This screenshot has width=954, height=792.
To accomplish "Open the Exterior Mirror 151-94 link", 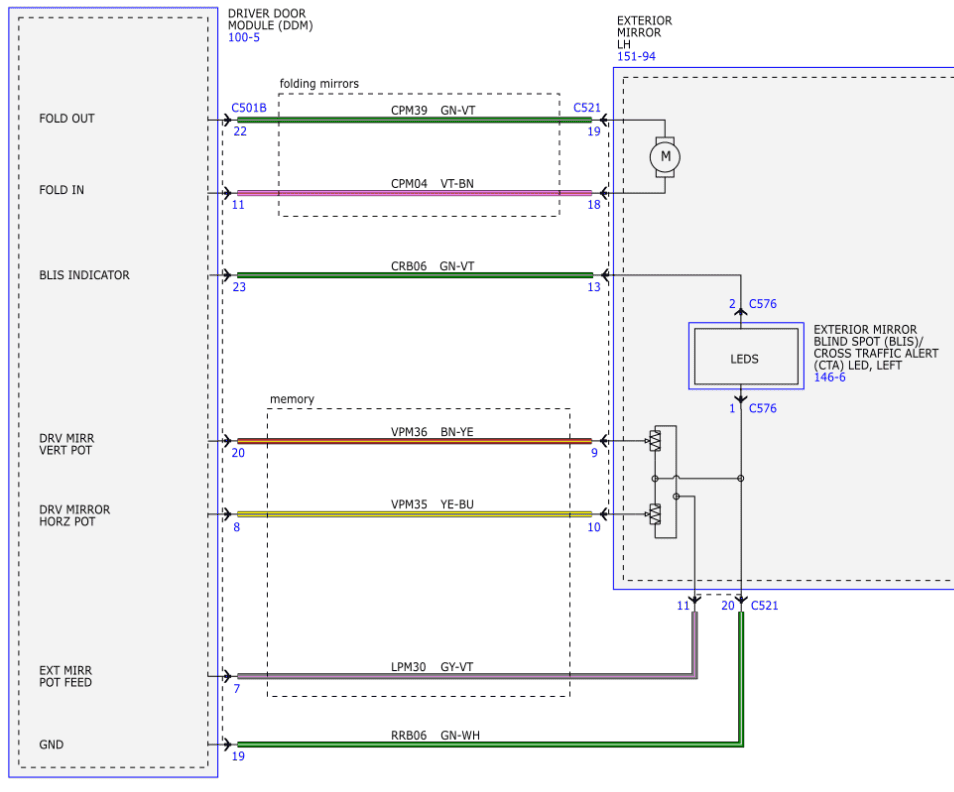I will click(x=636, y=57).
